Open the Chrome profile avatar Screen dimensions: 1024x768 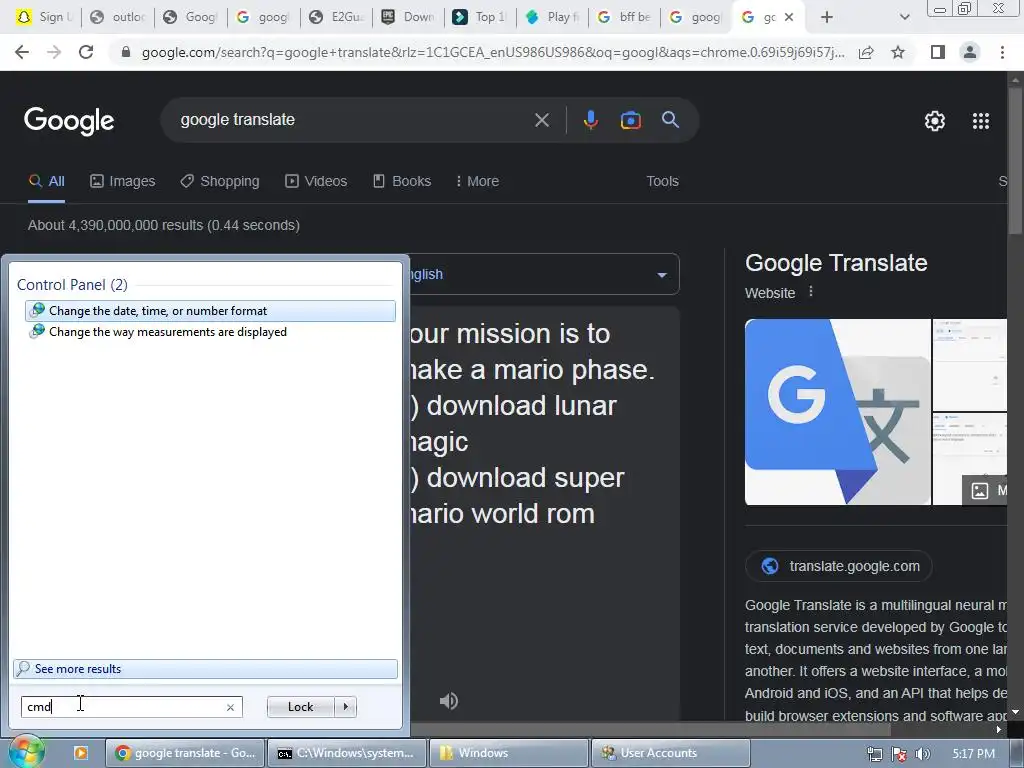(x=970, y=52)
